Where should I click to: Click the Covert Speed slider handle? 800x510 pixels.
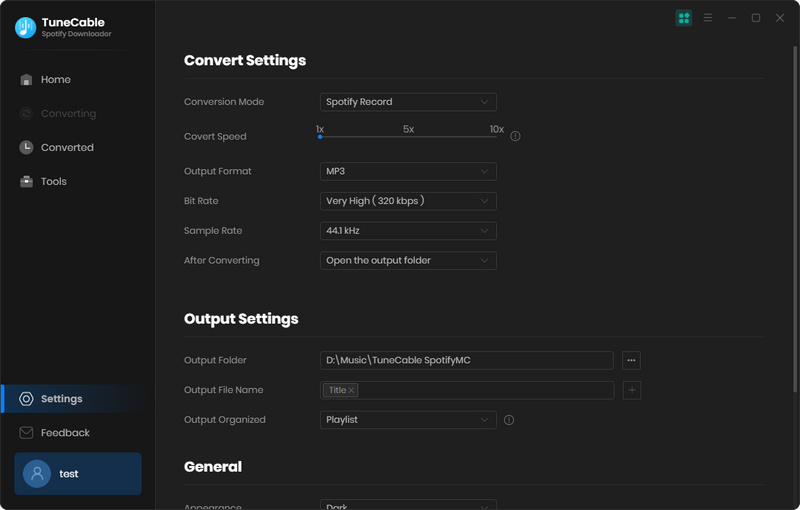320,137
